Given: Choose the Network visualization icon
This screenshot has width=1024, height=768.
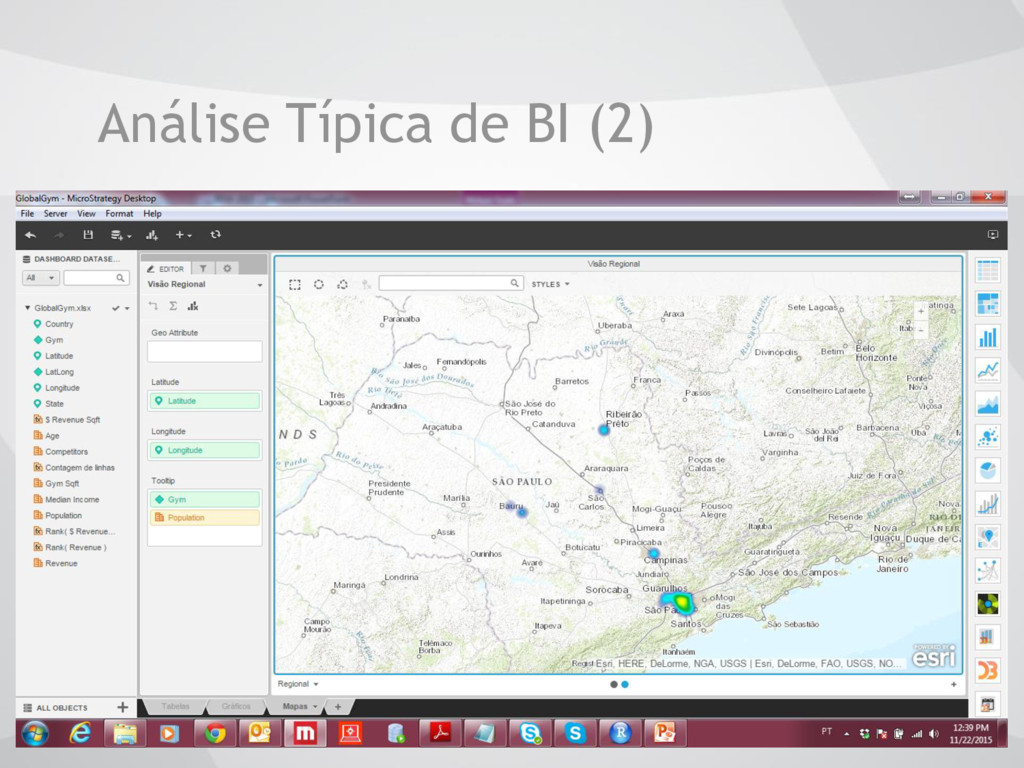Looking at the screenshot, I should [x=987, y=571].
